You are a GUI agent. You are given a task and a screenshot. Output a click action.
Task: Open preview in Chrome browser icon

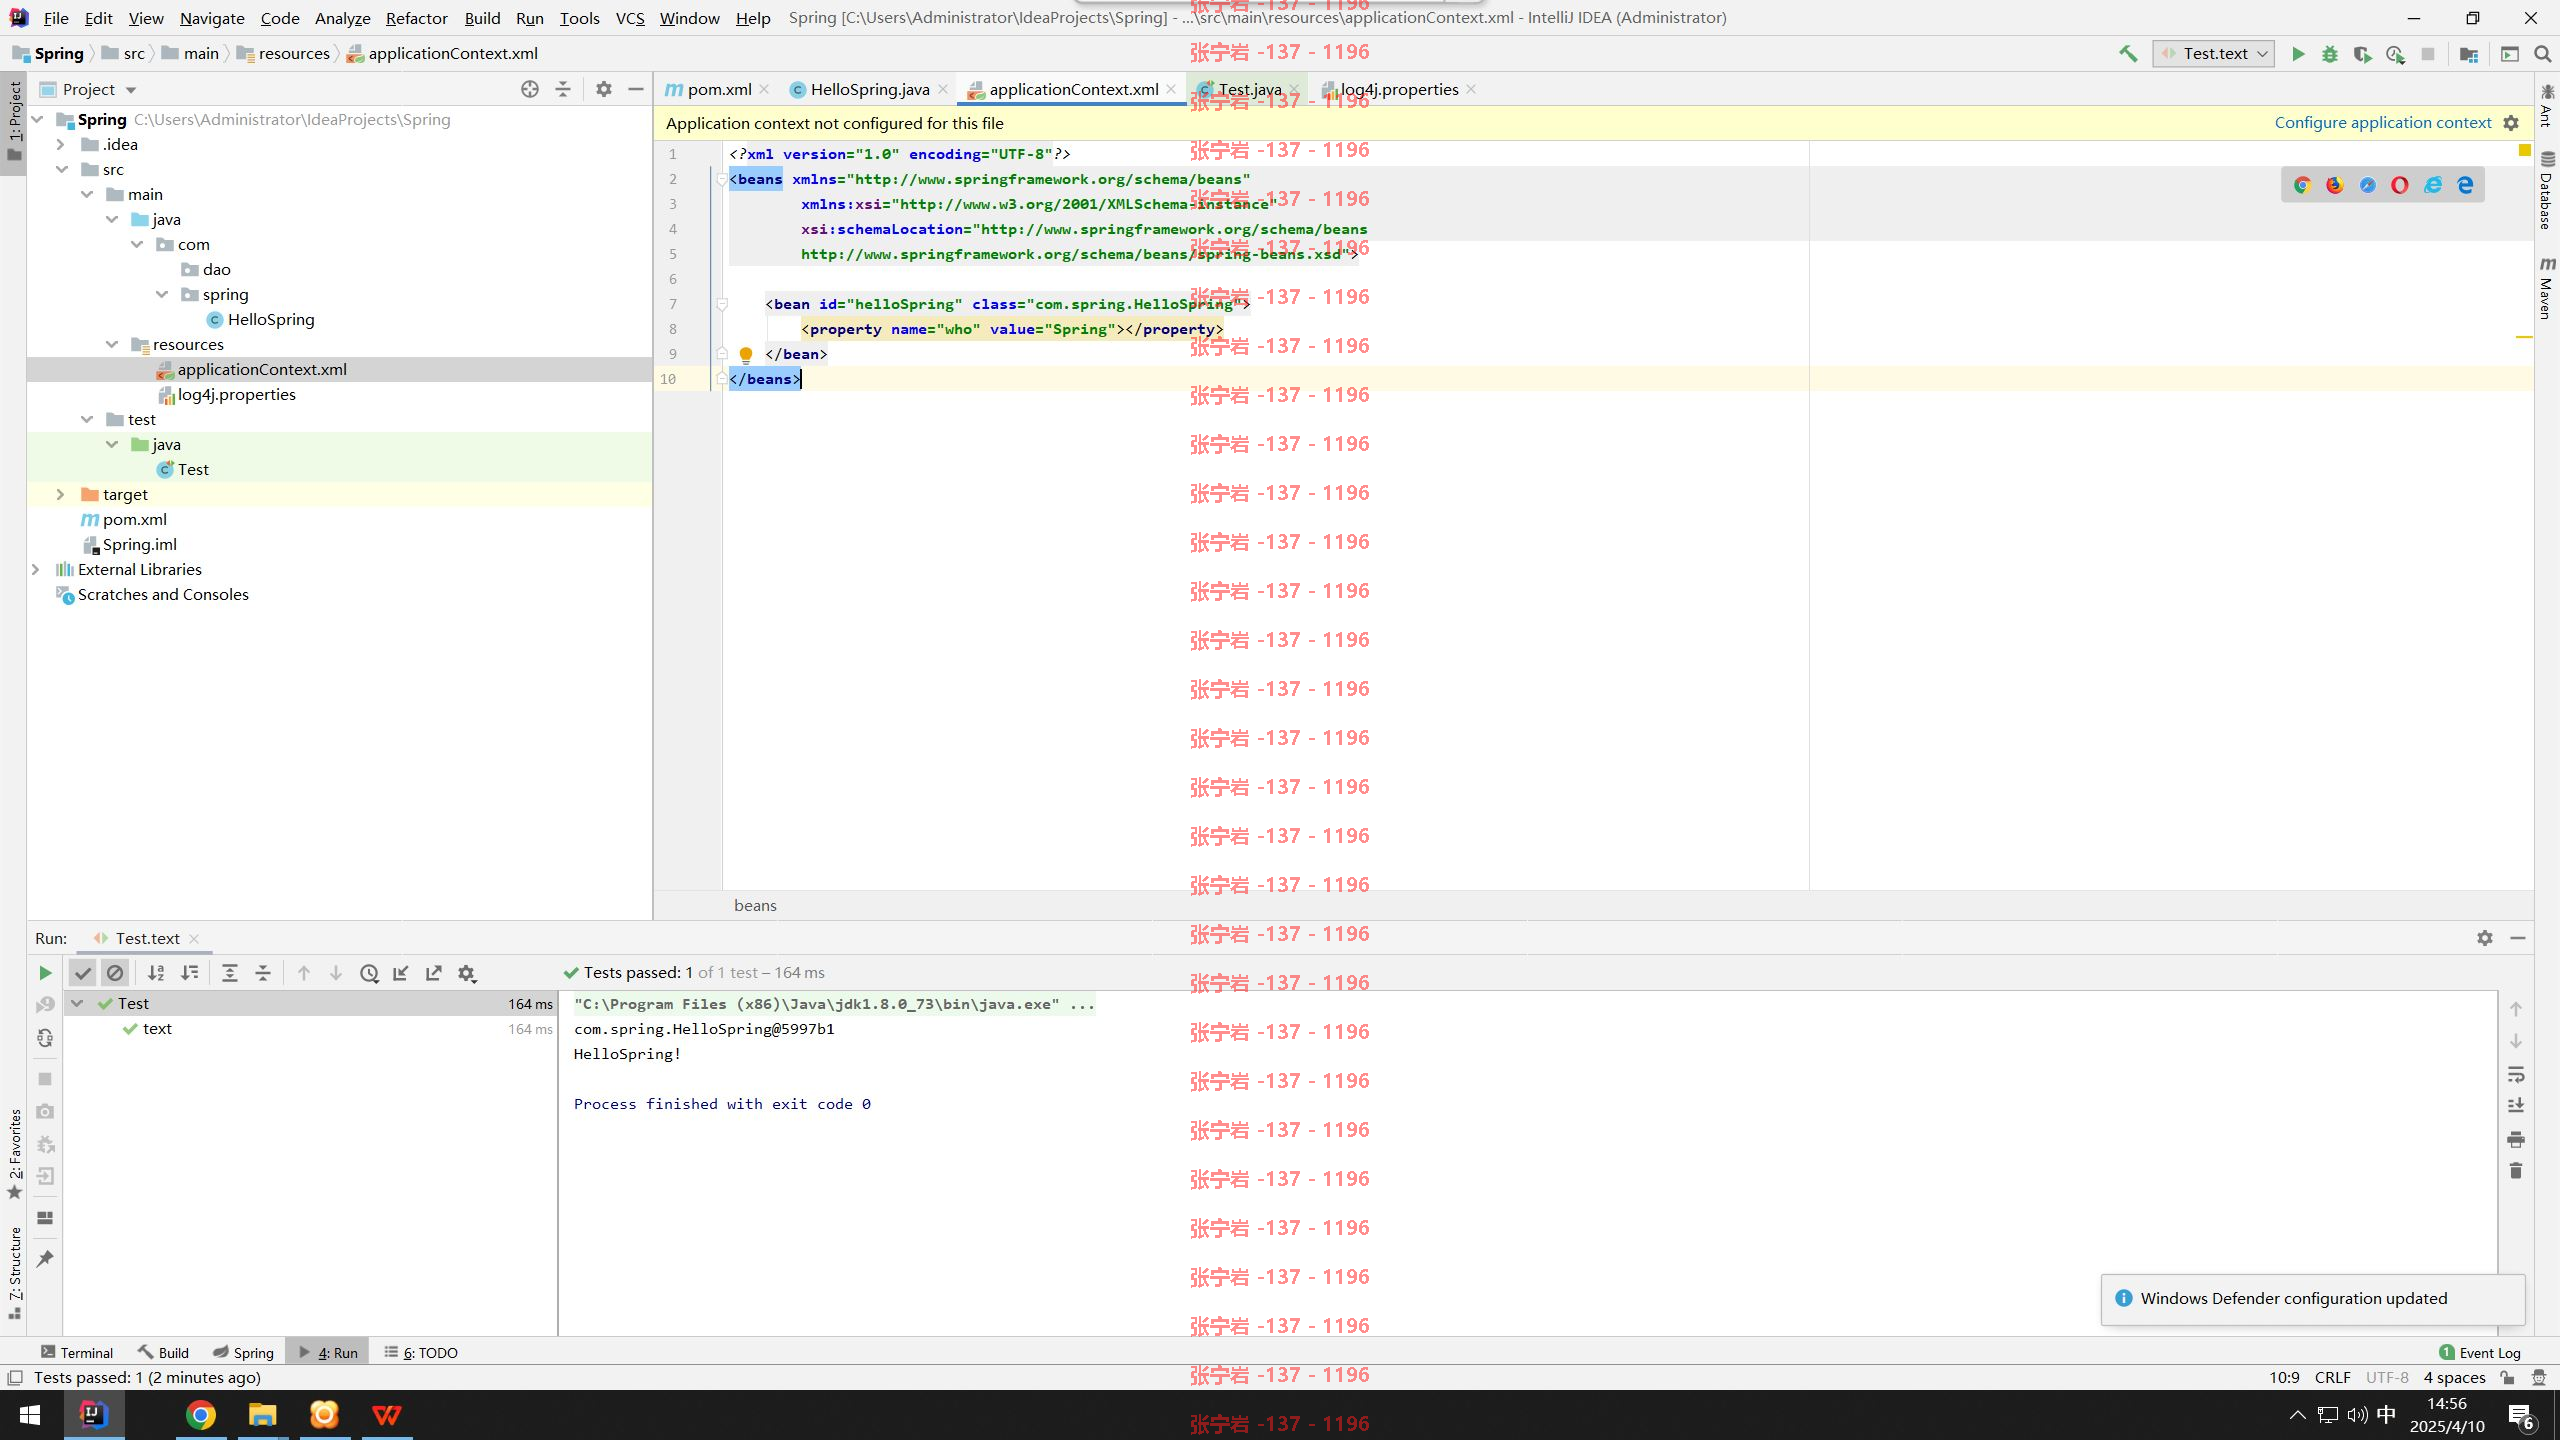pyautogui.click(x=2302, y=185)
